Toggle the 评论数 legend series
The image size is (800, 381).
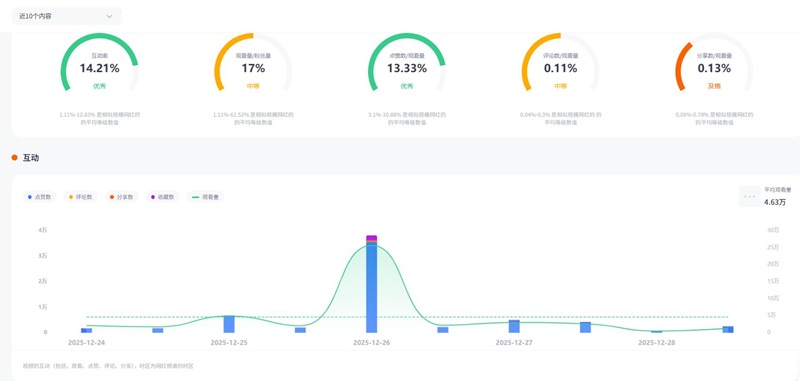(81, 197)
